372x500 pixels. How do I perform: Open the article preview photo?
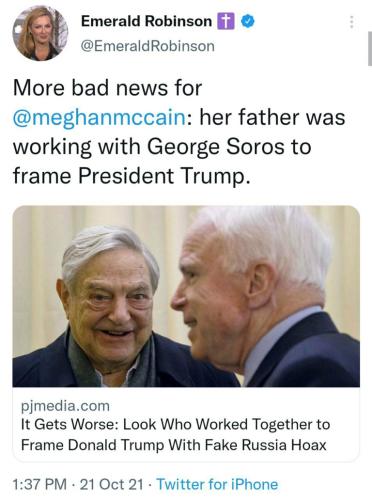click(186, 296)
